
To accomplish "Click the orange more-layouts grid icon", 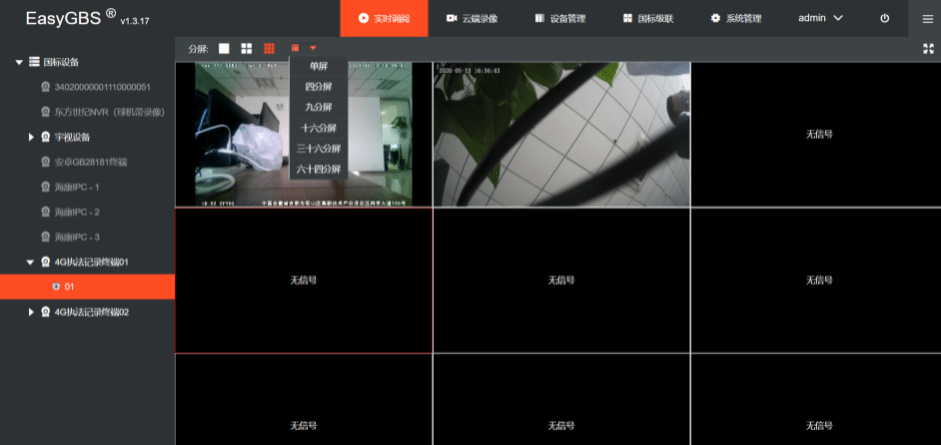I will (295, 48).
